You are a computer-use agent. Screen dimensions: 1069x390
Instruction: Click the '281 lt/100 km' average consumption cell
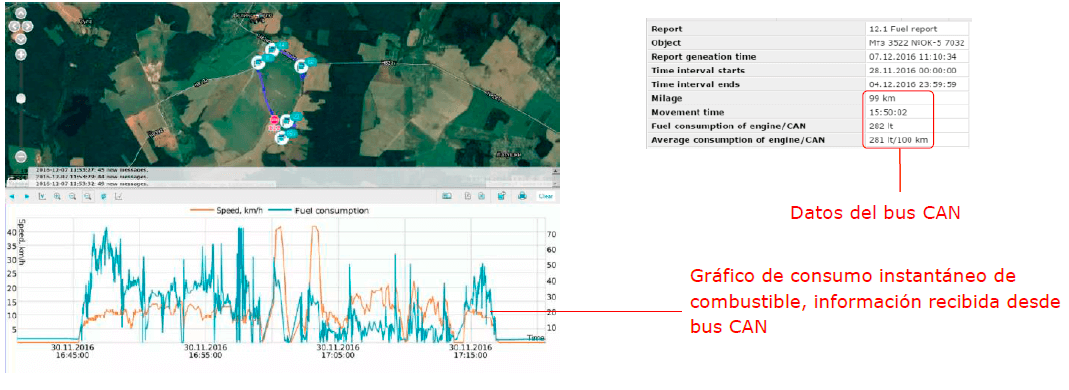[x=917, y=140]
